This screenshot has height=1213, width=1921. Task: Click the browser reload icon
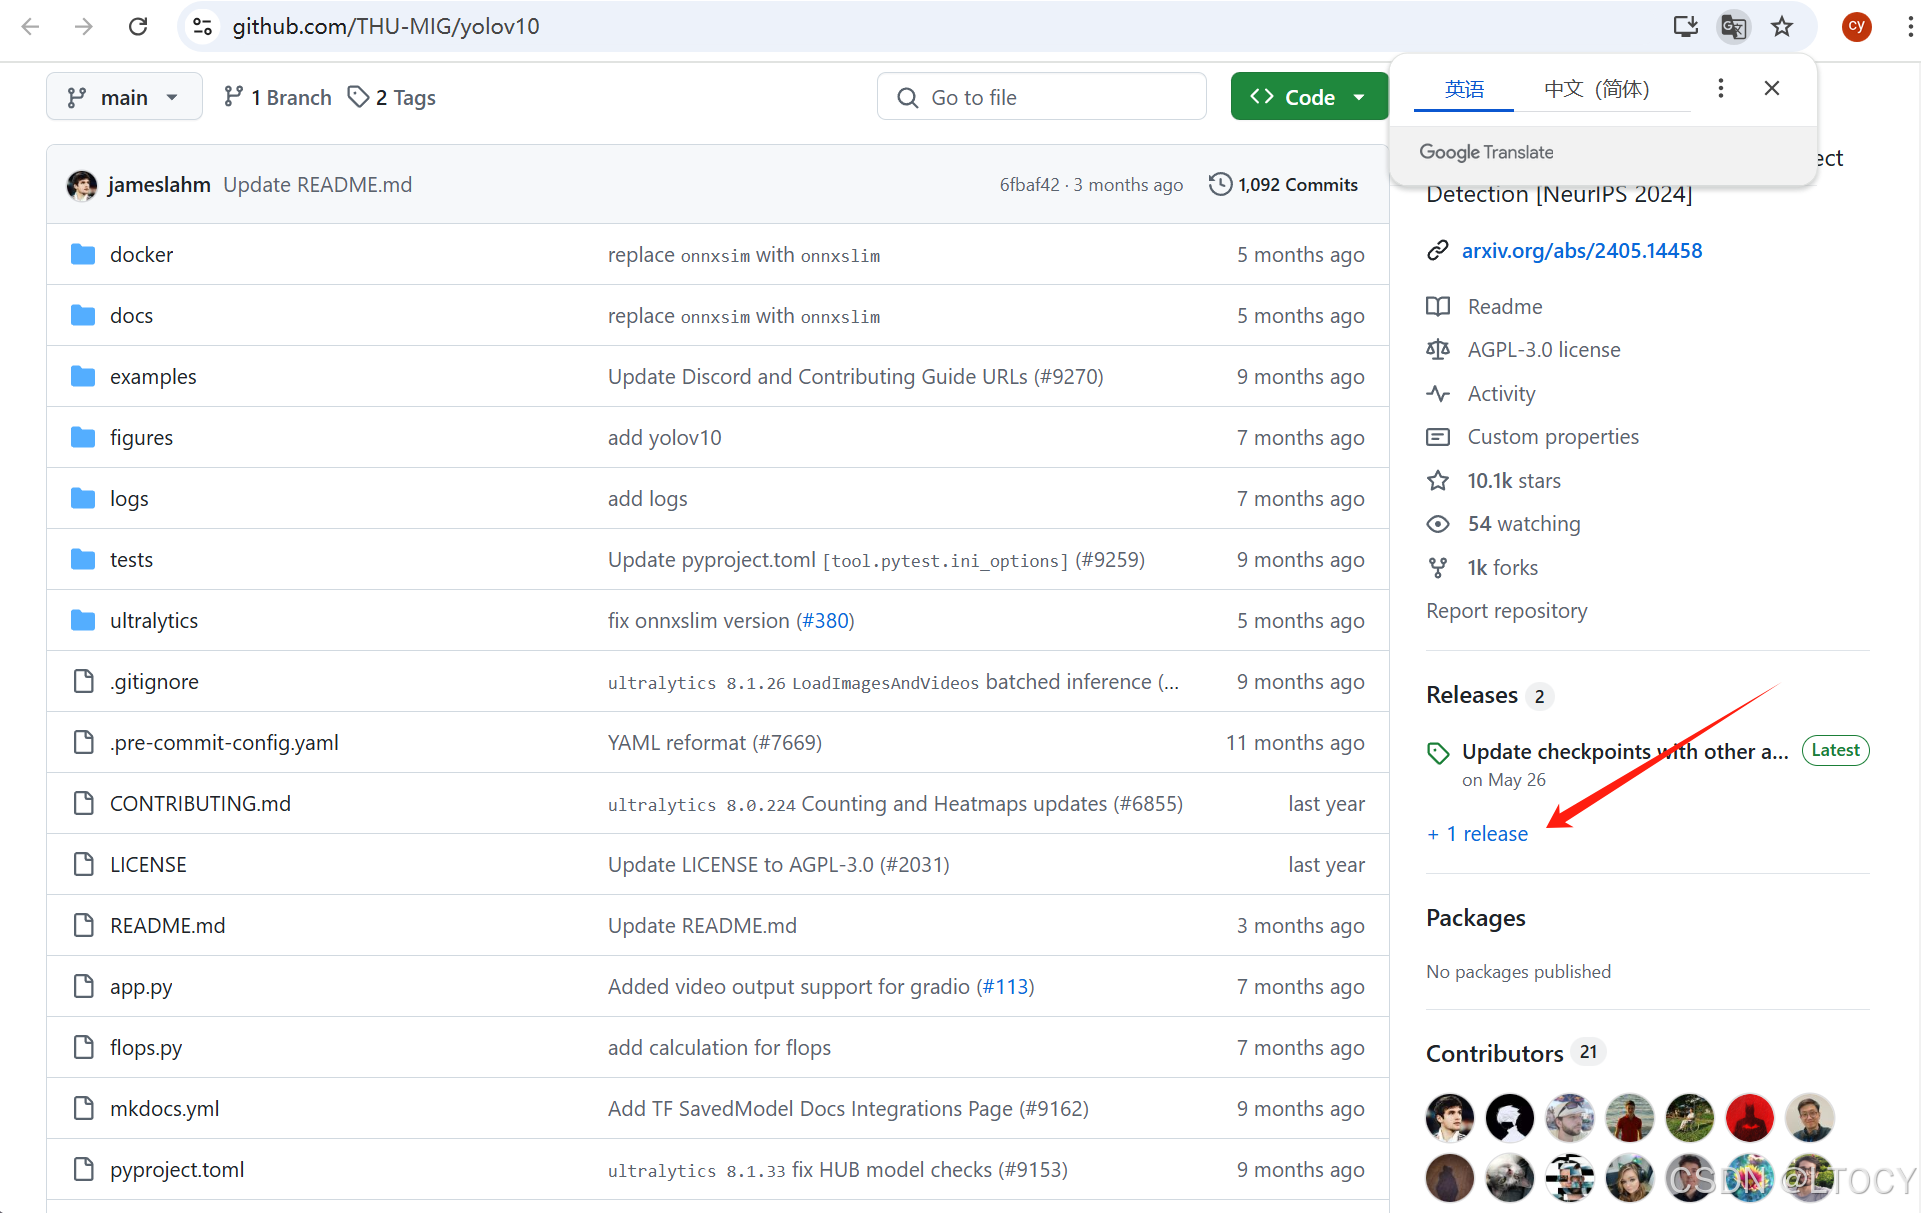[138, 26]
